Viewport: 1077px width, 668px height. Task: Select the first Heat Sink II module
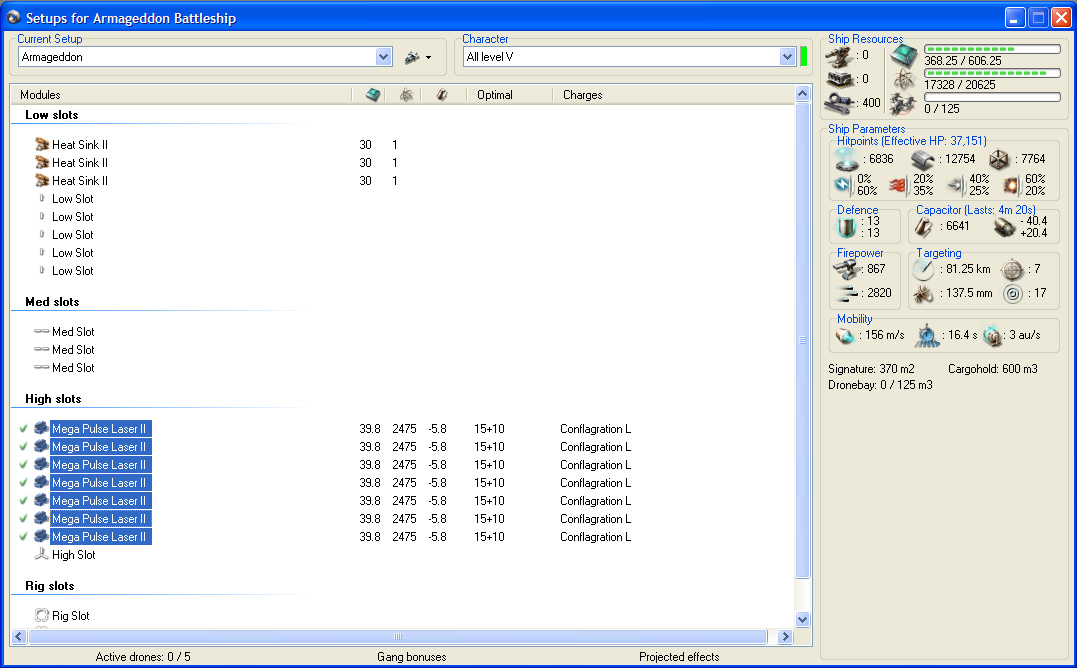(x=80, y=145)
